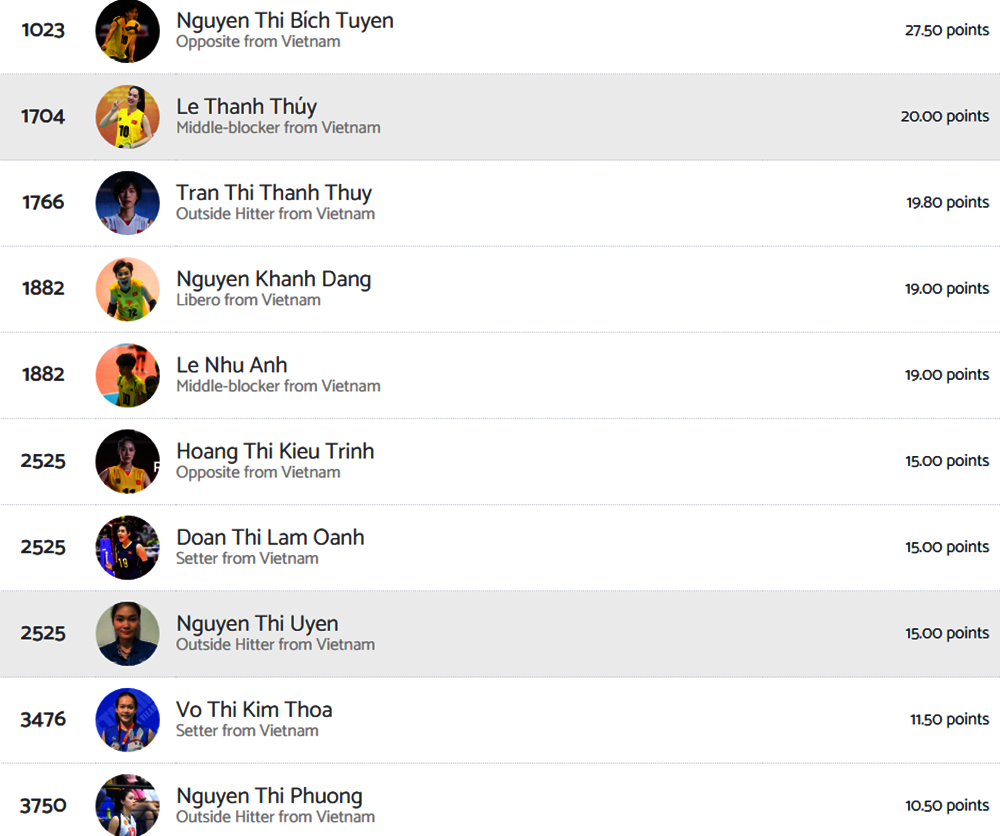Select Nguyen Thi Uyen's profile photo
Viewport: 1000px width, 836px height.
[x=127, y=633]
